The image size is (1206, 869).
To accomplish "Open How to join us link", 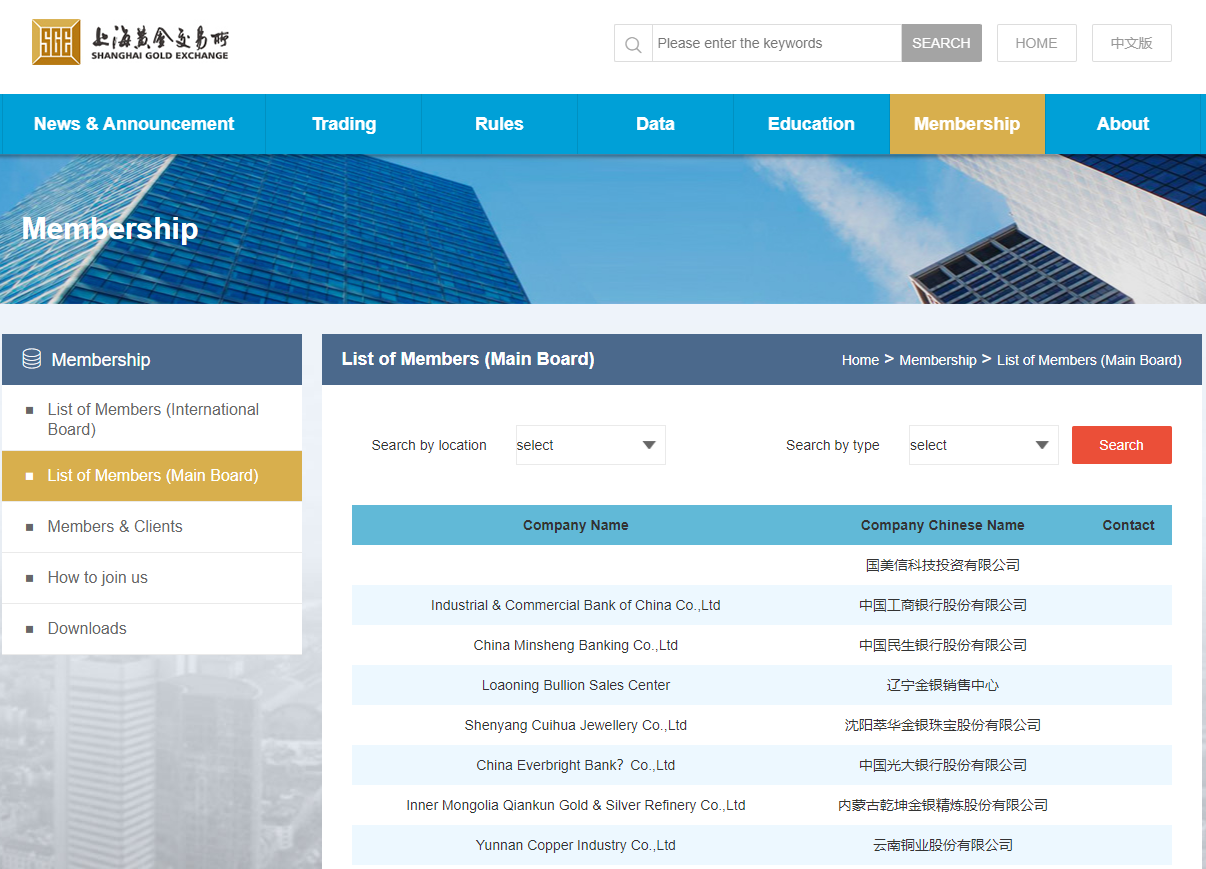I will (152, 578).
